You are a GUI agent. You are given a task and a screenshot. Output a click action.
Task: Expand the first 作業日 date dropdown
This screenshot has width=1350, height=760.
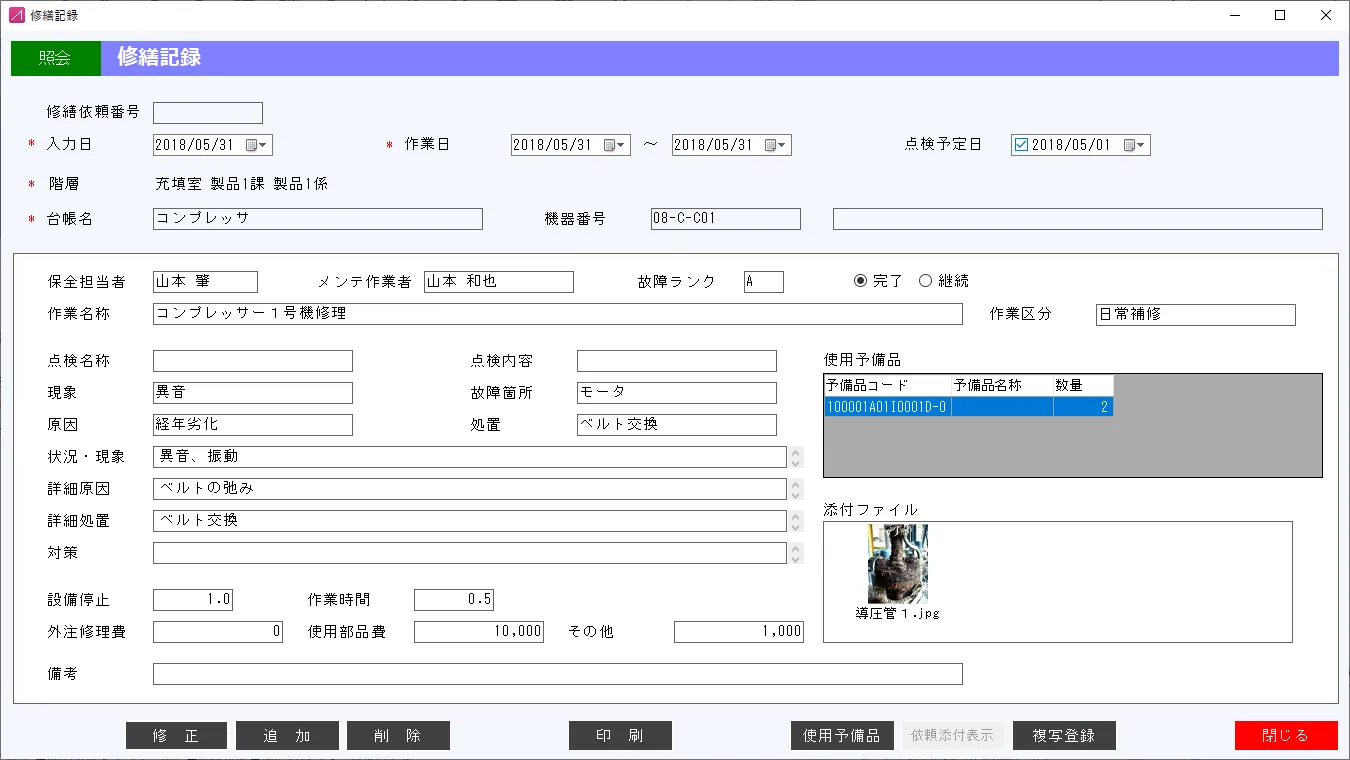pos(622,144)
